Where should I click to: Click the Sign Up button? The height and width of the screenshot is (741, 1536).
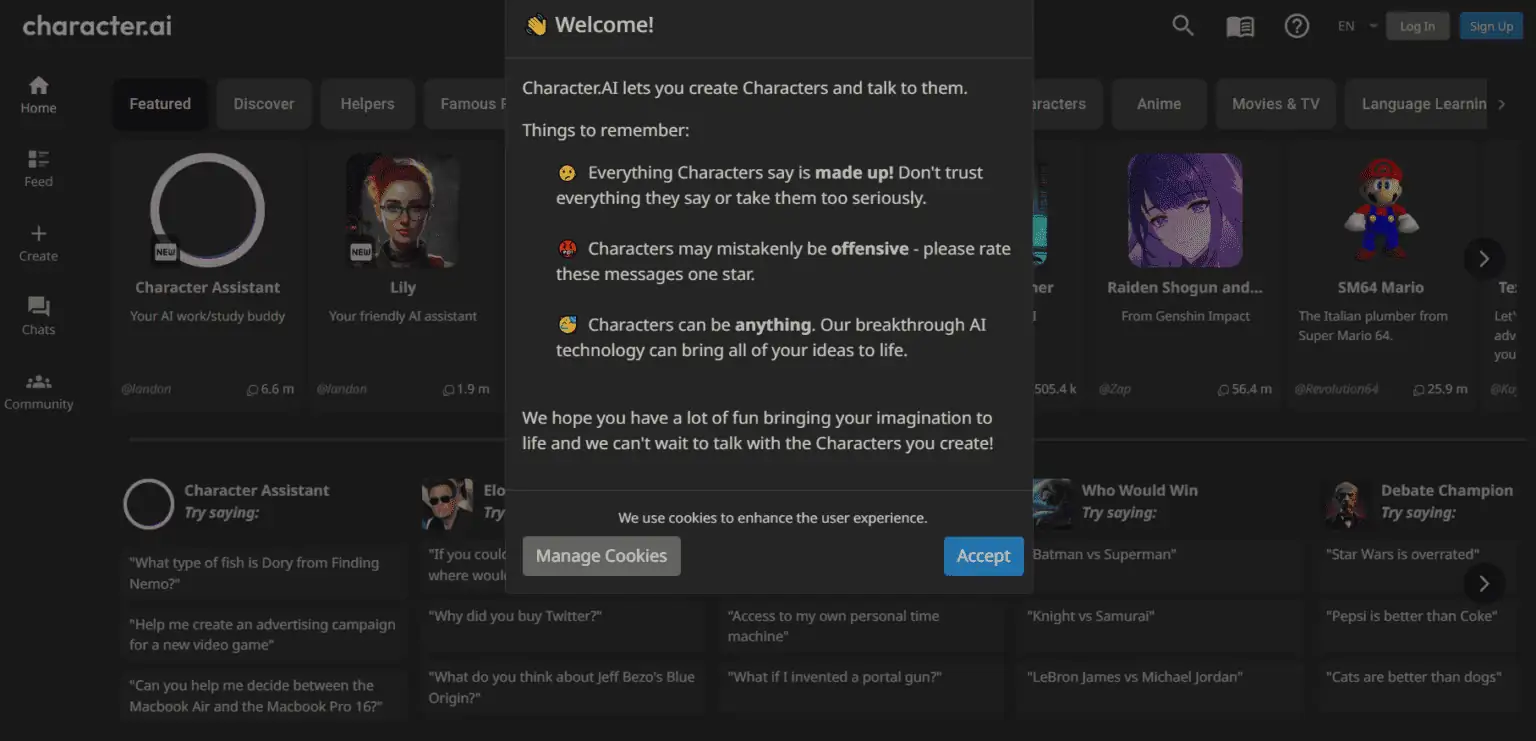[x=1491, y=26]
